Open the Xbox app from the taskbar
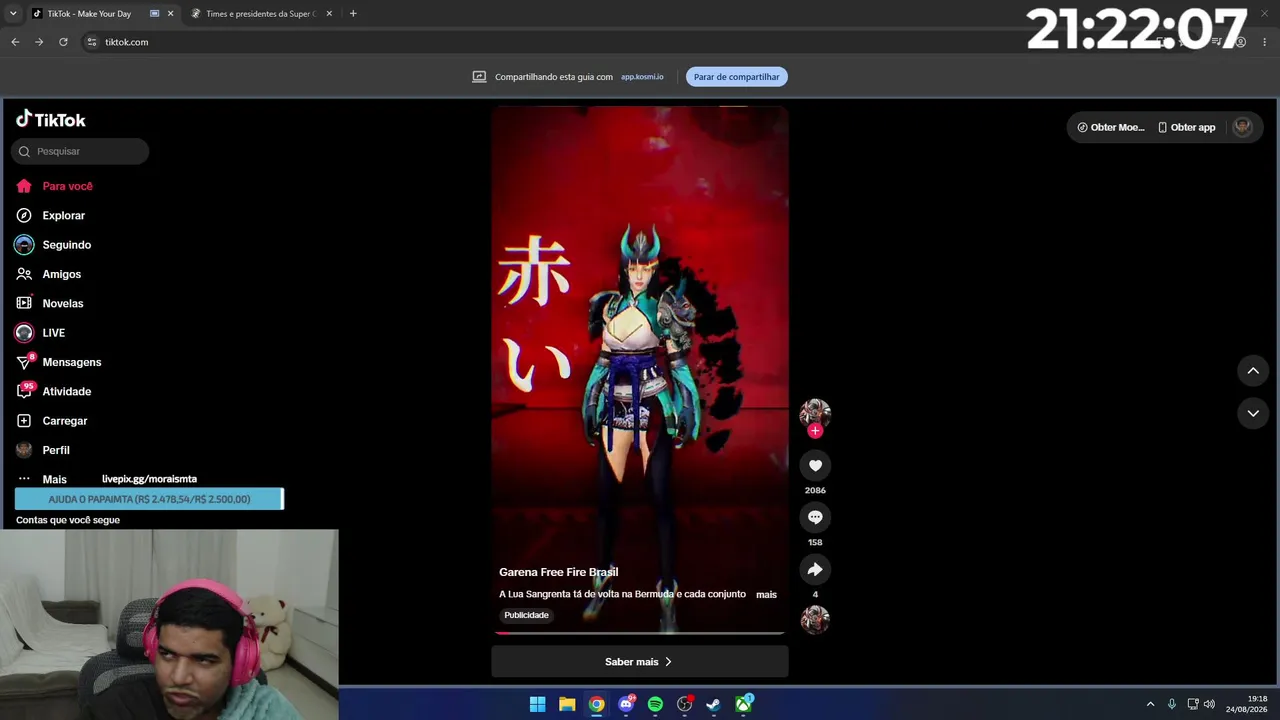The height and width of the screenshot is (720, 1280). 744,704
